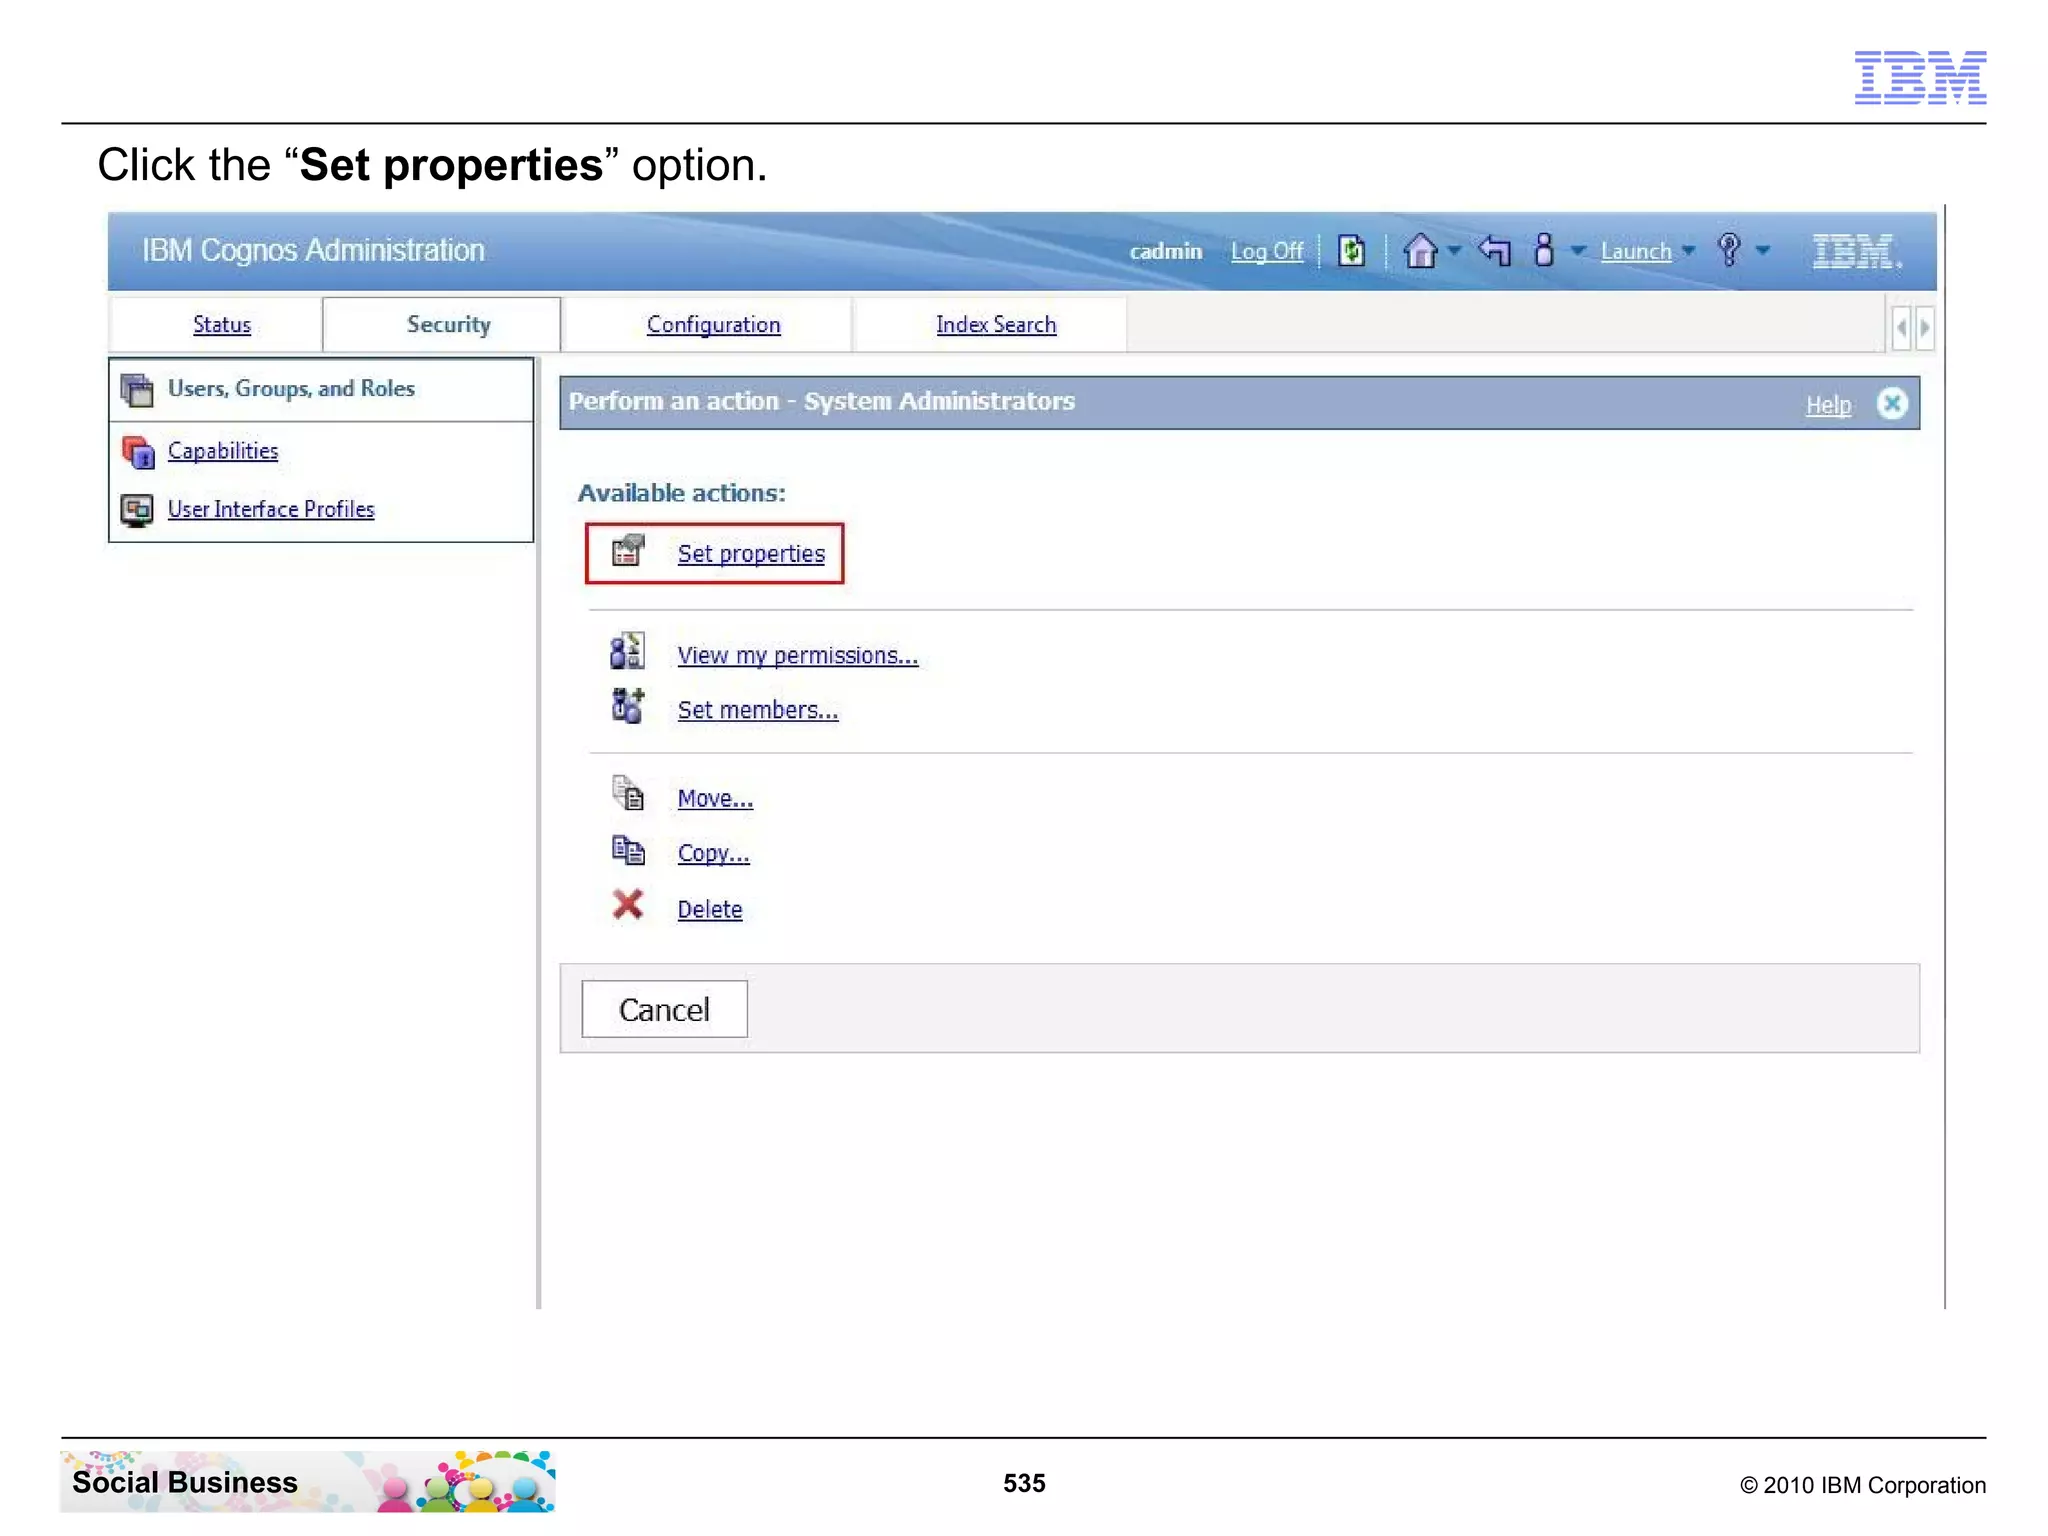Screen dimensions: 2048x1536
Task: Click the return back arrow icon
Action: point(1495,250)
